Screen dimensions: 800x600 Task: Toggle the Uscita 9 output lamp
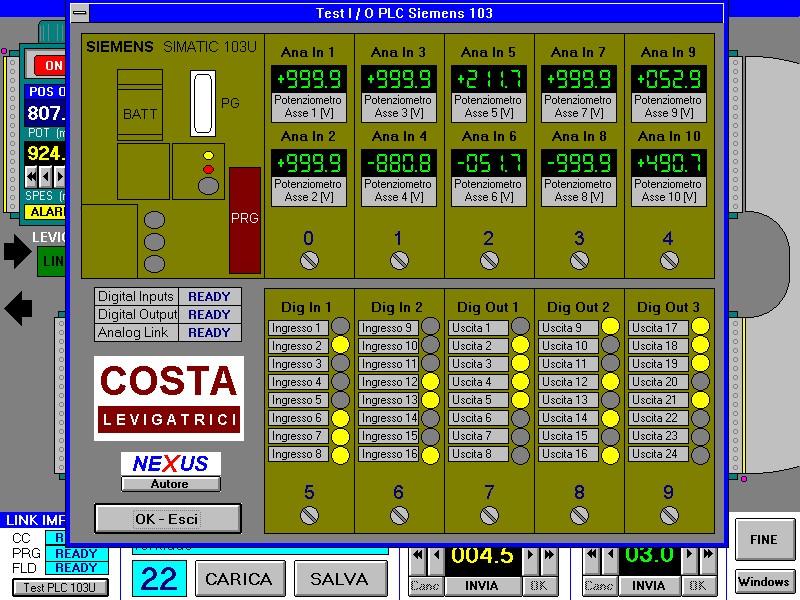click(x=610, y=327)
